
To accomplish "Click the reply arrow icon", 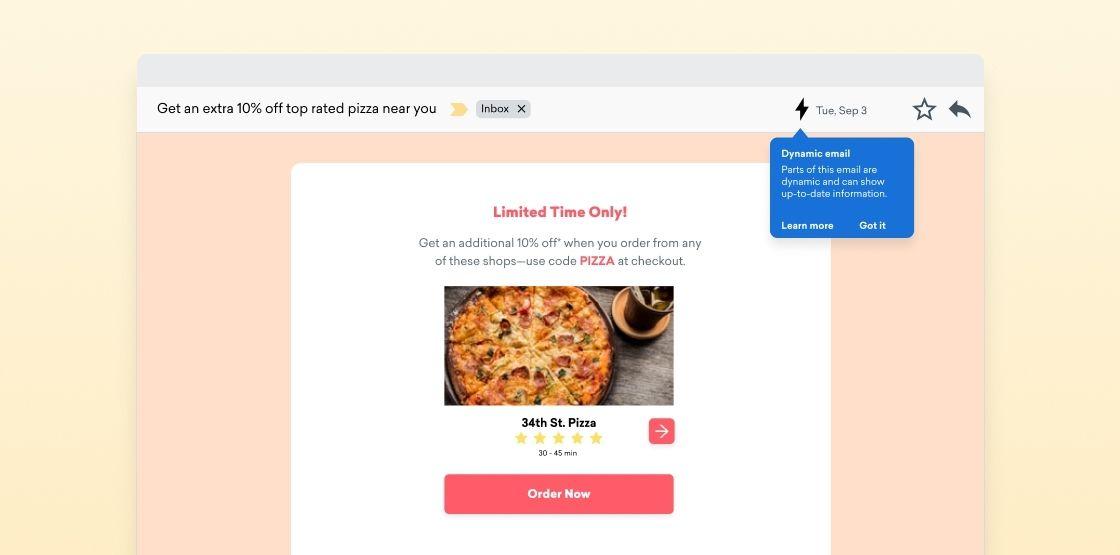I will (960, 110).
